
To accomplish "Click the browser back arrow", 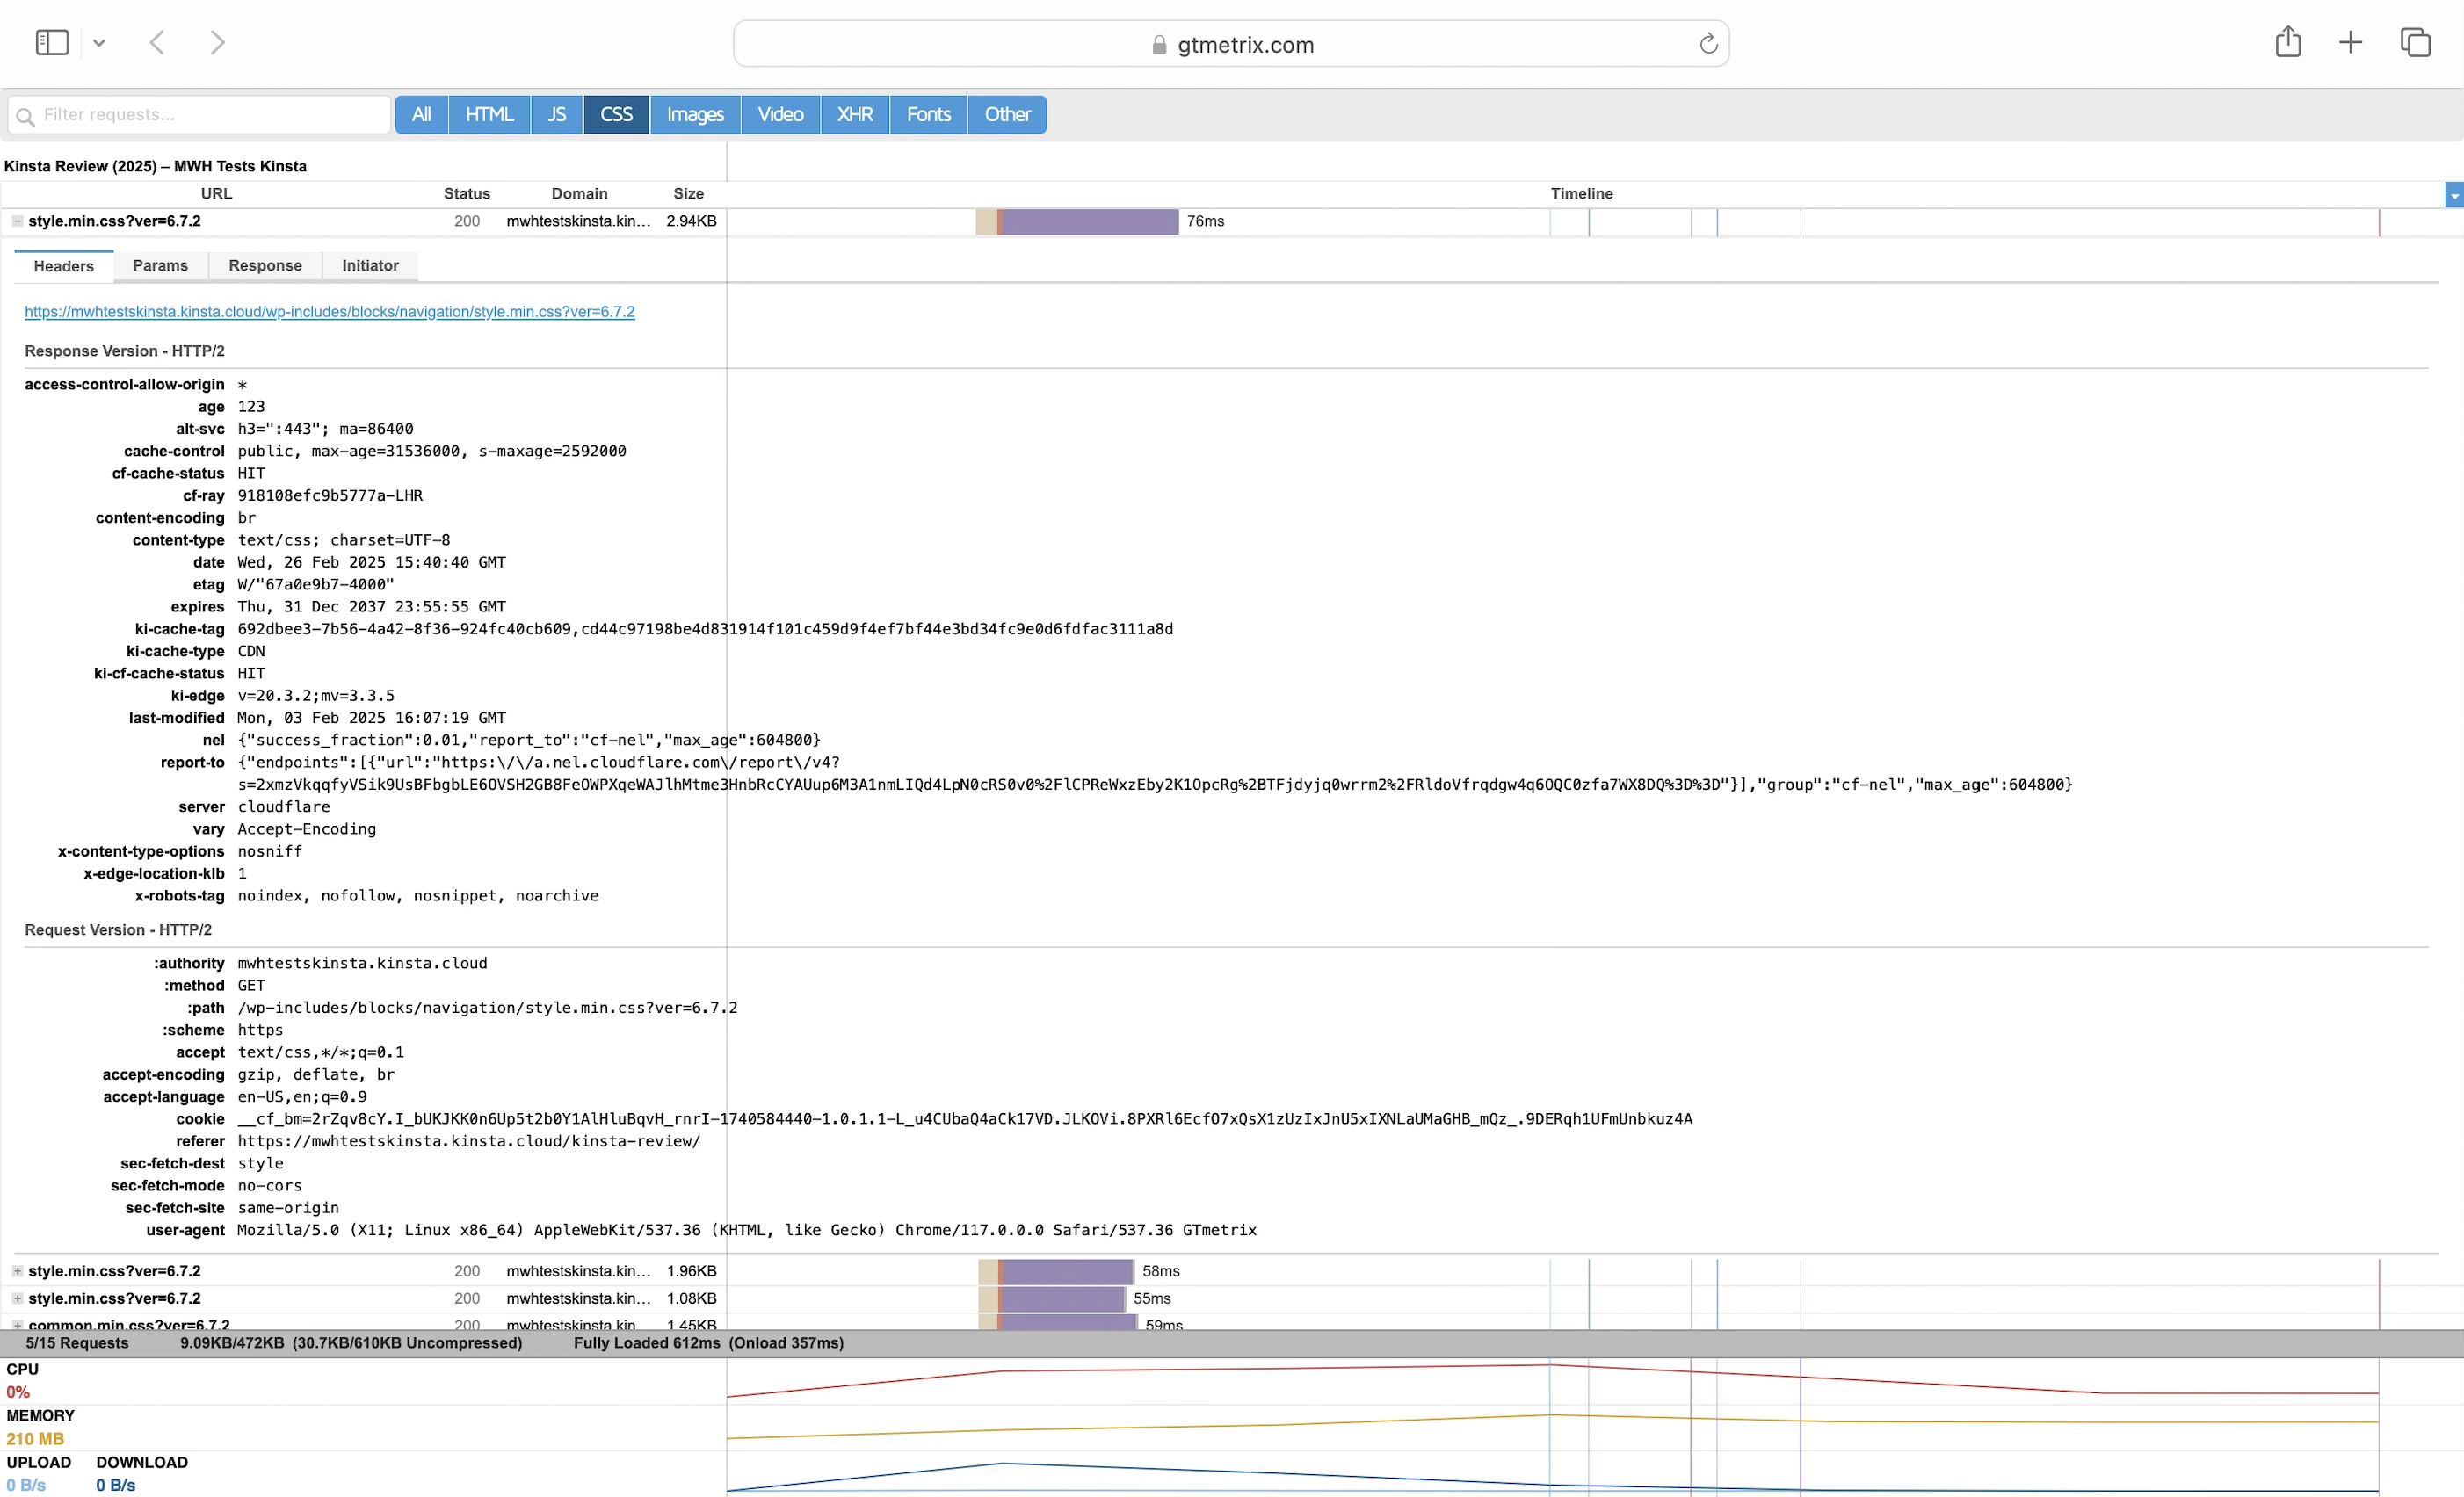I will click(x=157, y=42).
